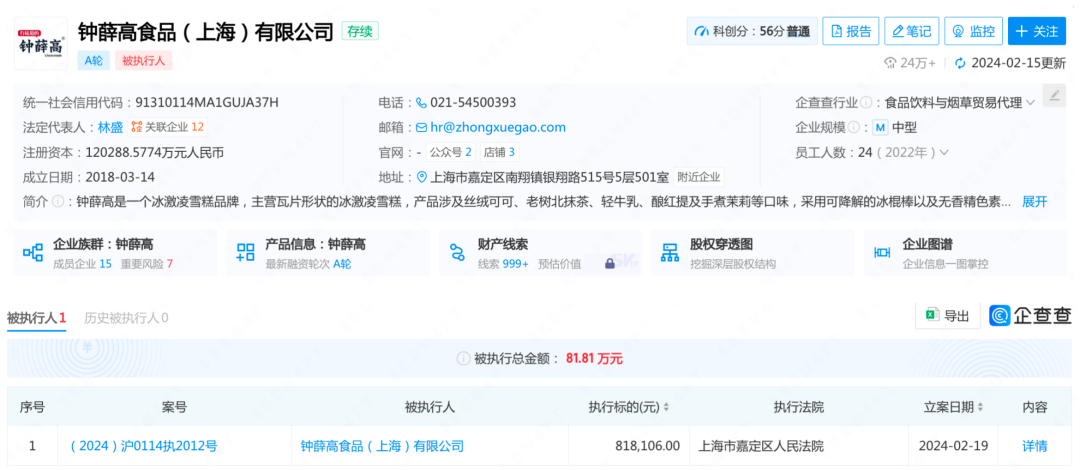
Task: Export the table with 导出 button
Action: tap(947, 316)
